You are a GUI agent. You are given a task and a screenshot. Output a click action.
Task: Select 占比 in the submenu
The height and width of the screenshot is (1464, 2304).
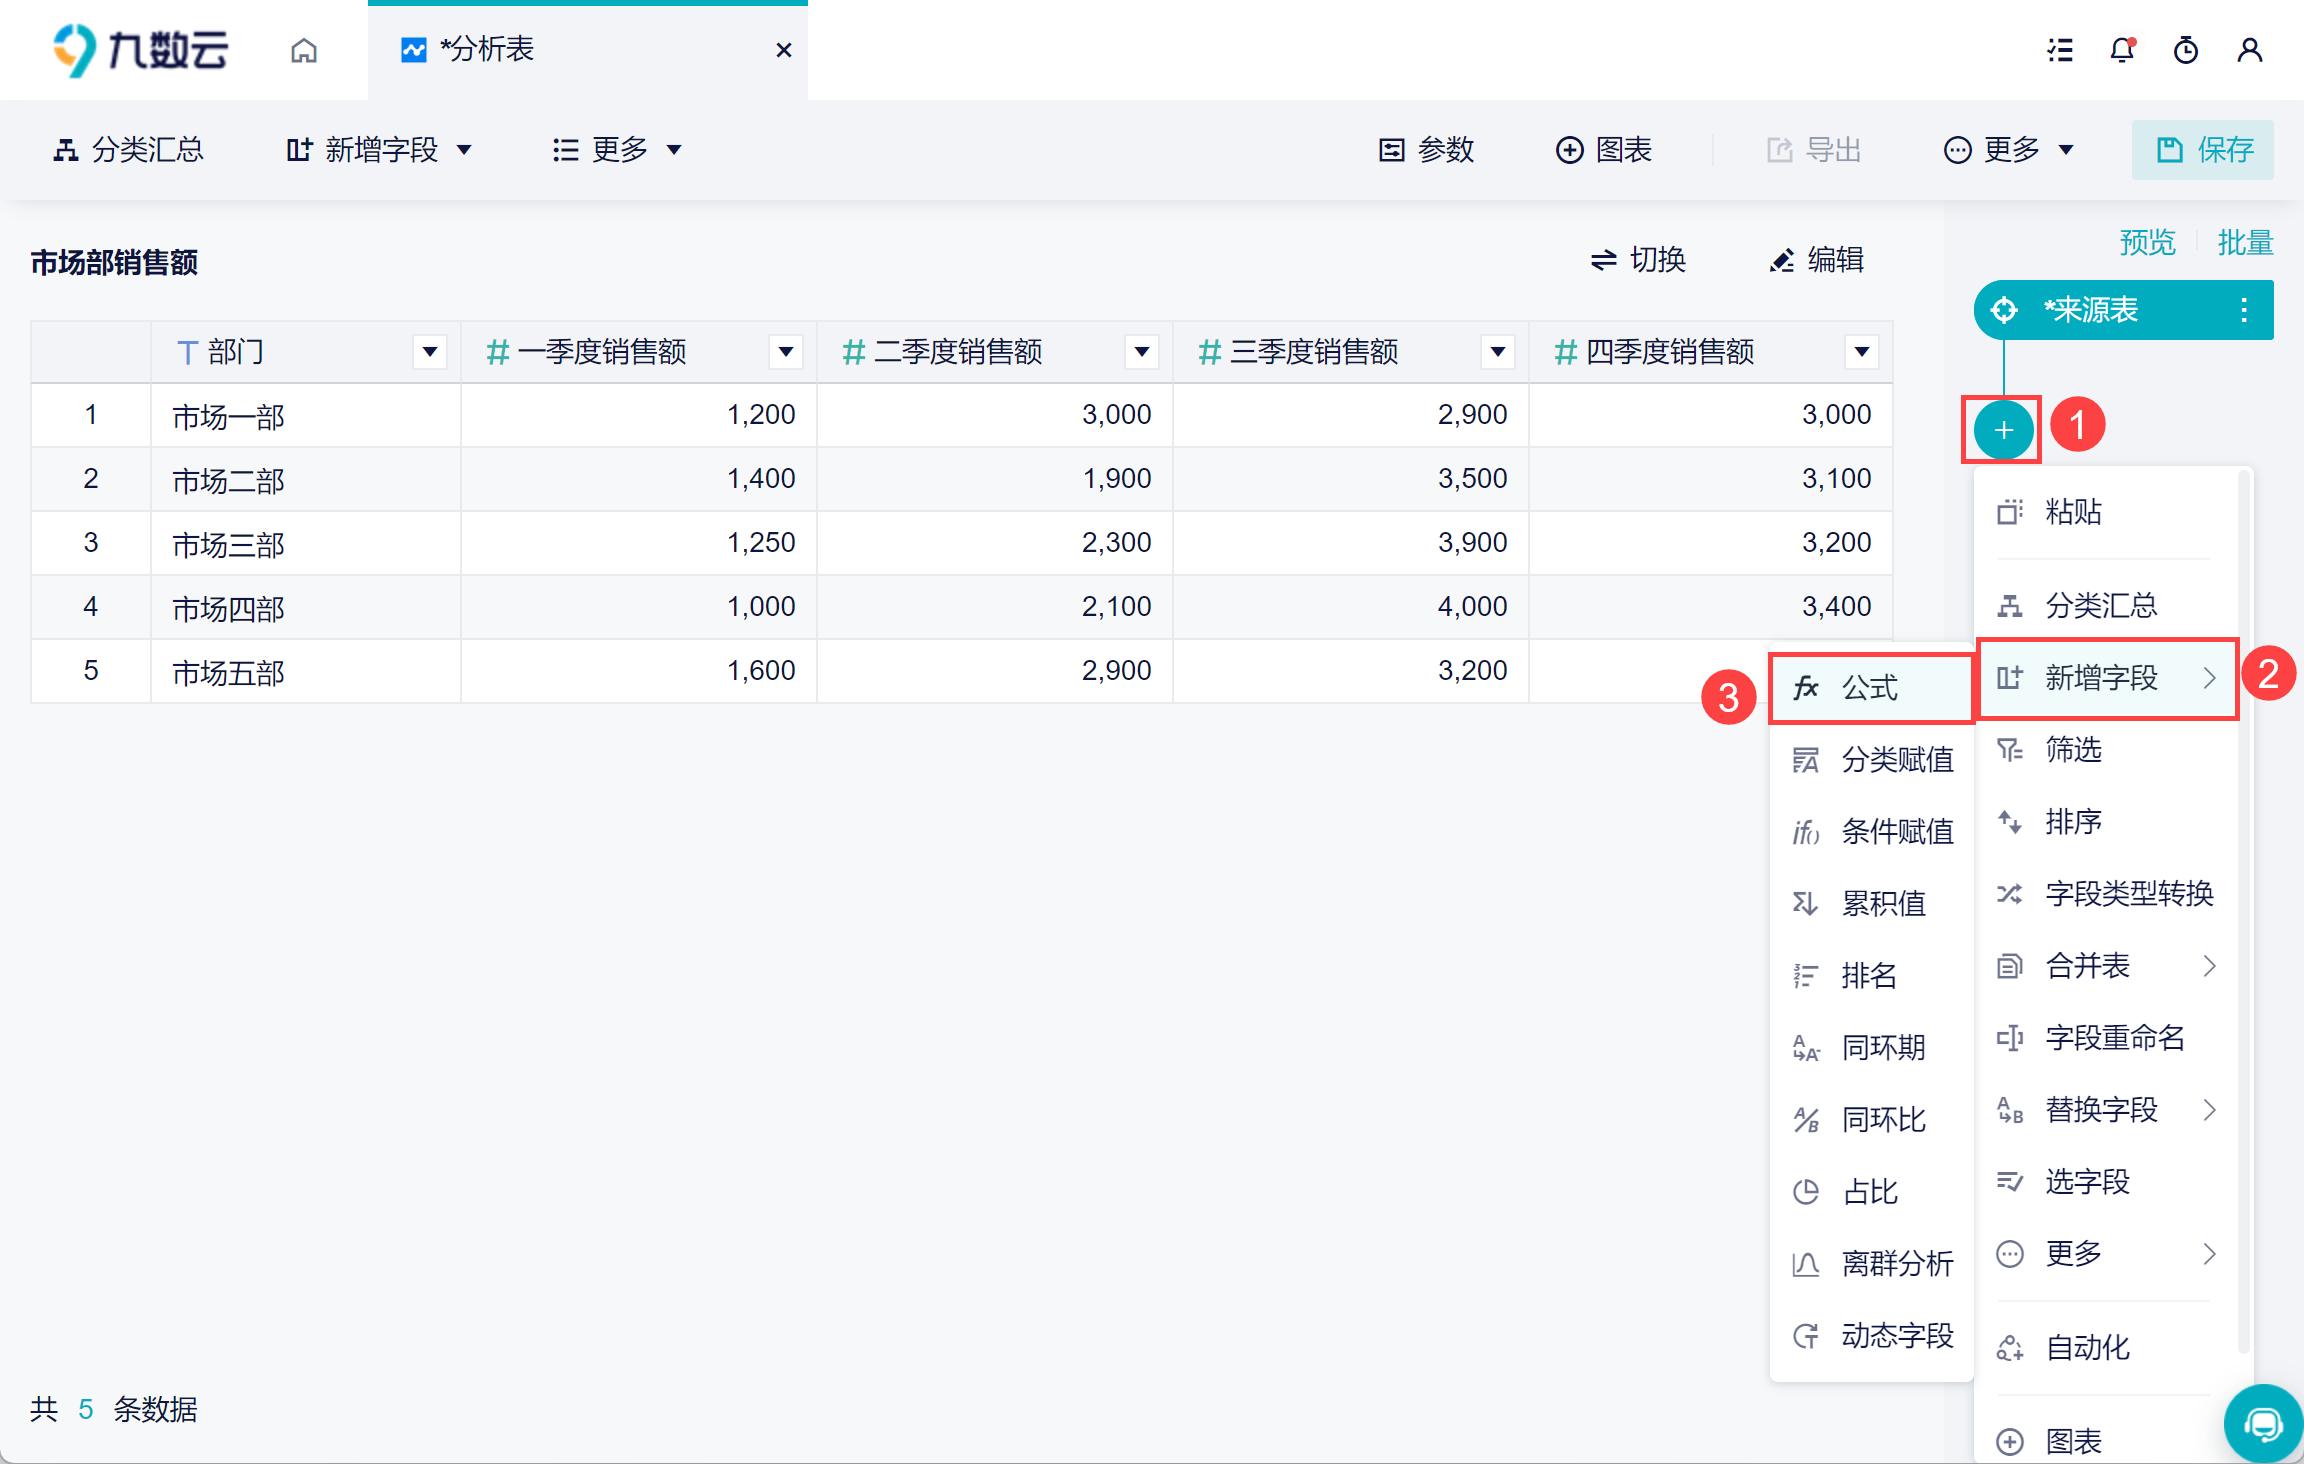[x=1871, y=1191]
